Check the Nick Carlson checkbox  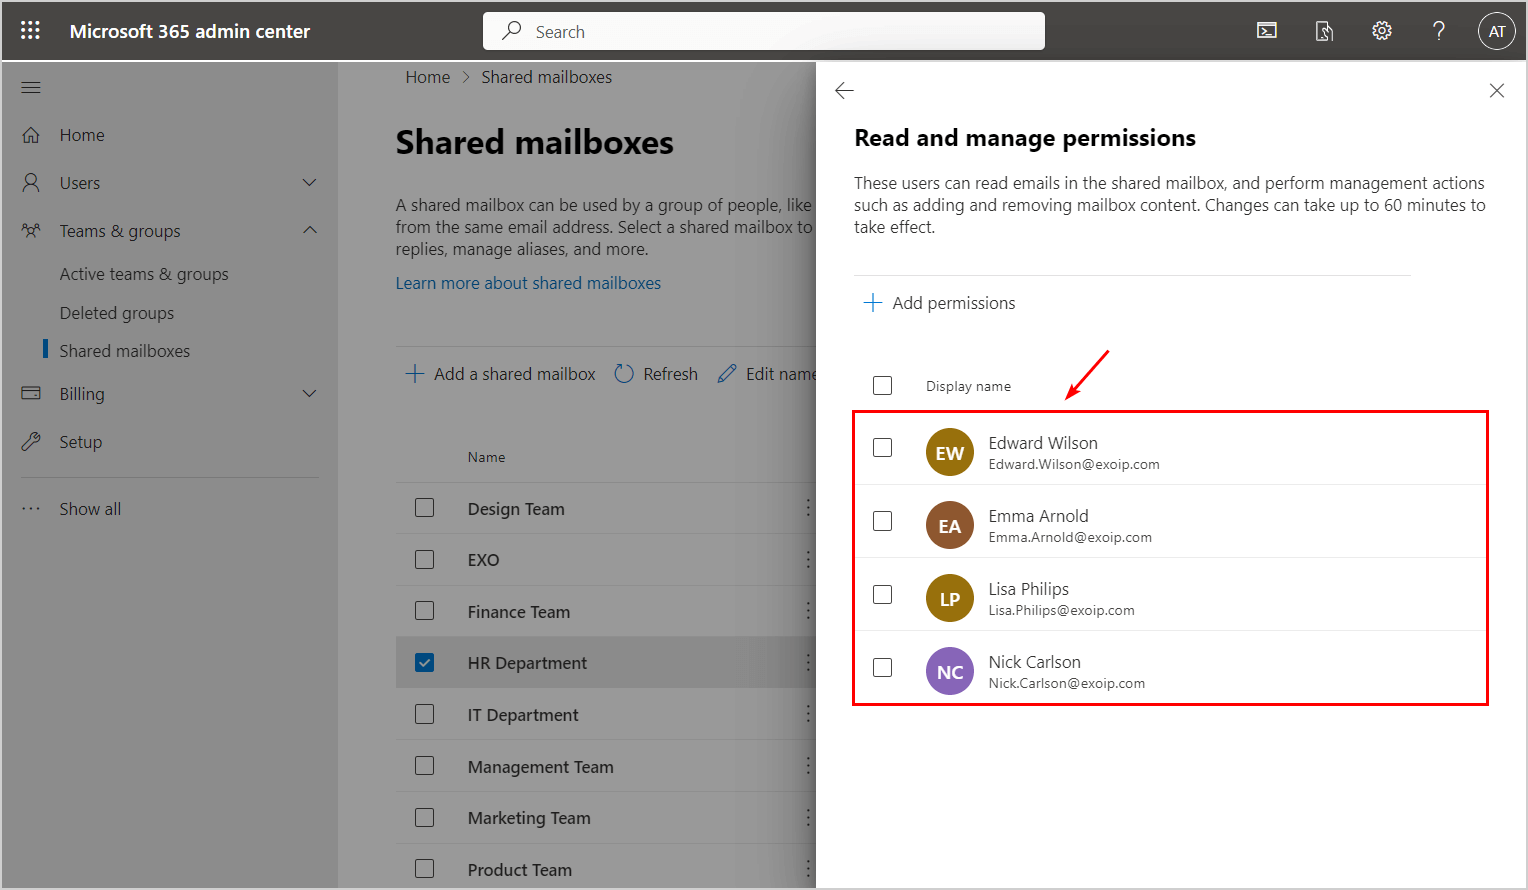click(882, 667)
